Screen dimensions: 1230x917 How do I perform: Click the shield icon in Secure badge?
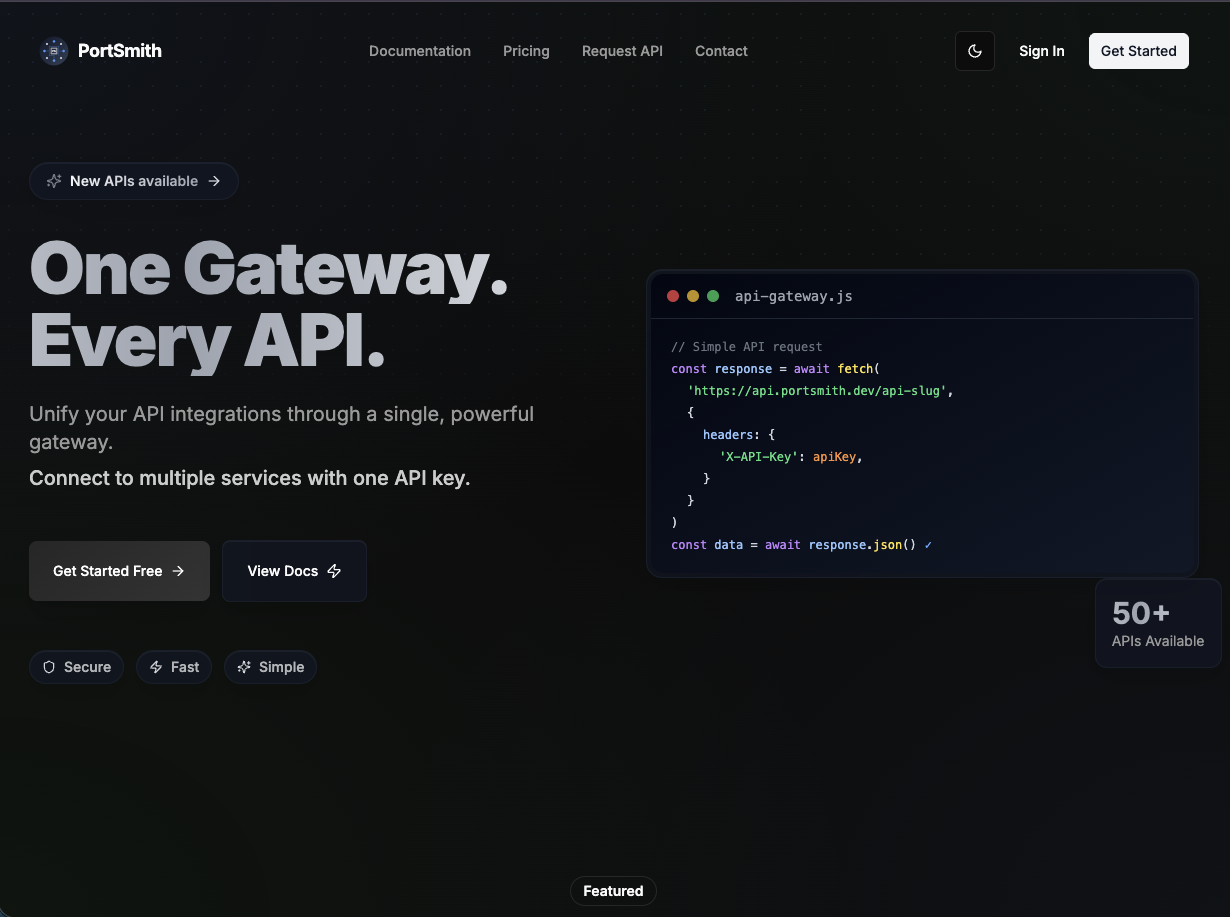pos(48,667)
